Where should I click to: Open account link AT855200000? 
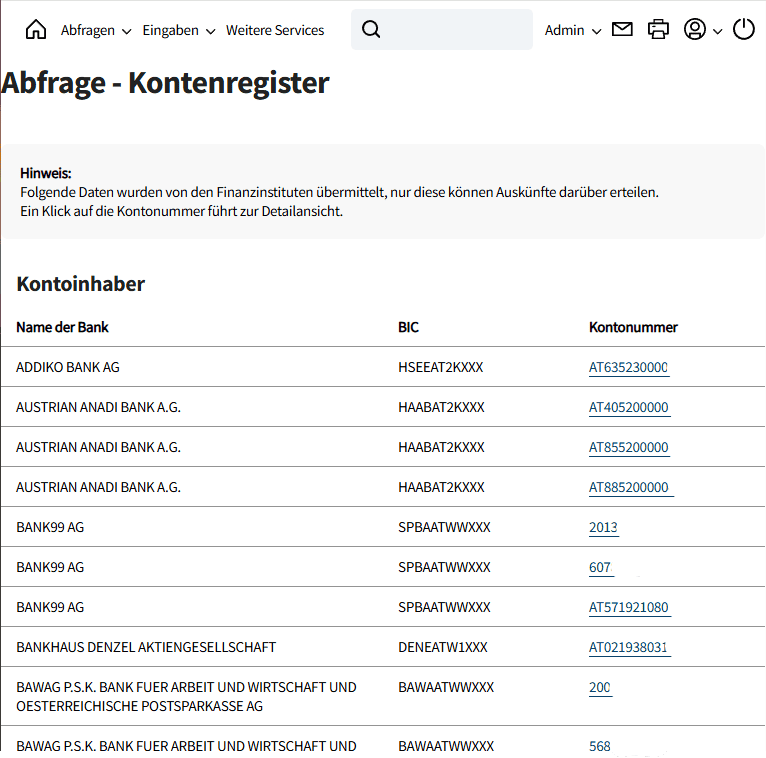[629, 447]
